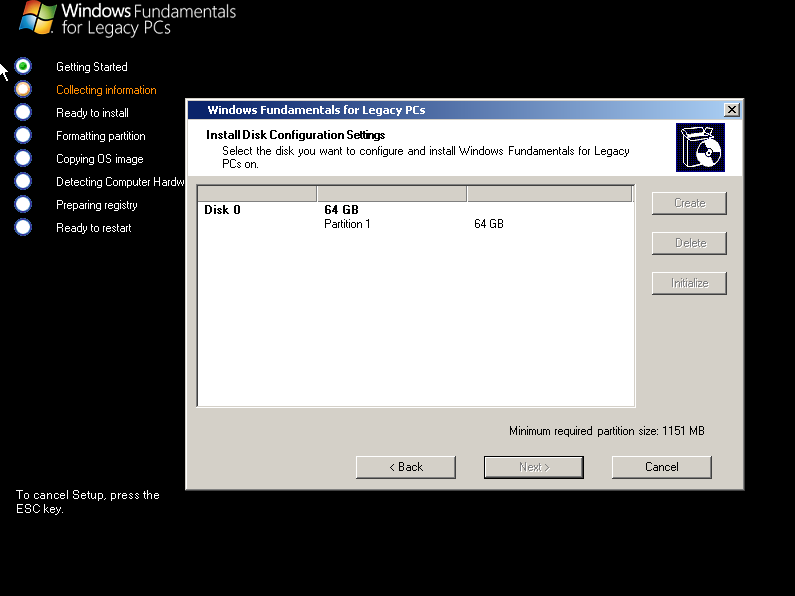Click the Preparing registry label

point(96,205)
